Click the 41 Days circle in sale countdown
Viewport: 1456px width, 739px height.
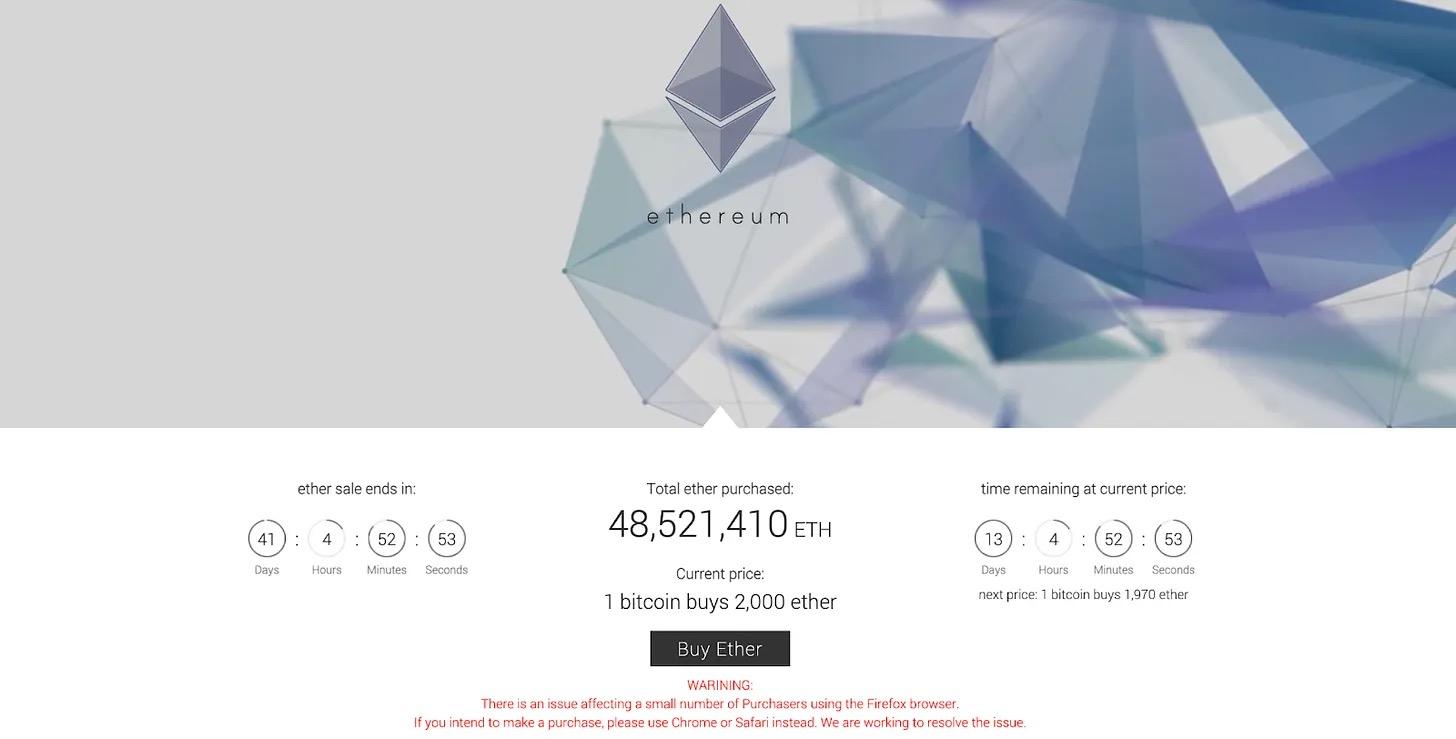[x=267, y=539]
